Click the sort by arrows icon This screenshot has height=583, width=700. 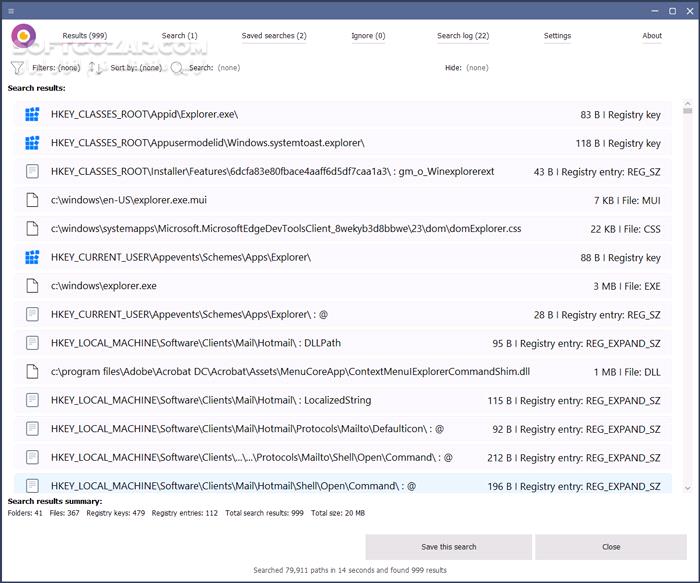96,68
